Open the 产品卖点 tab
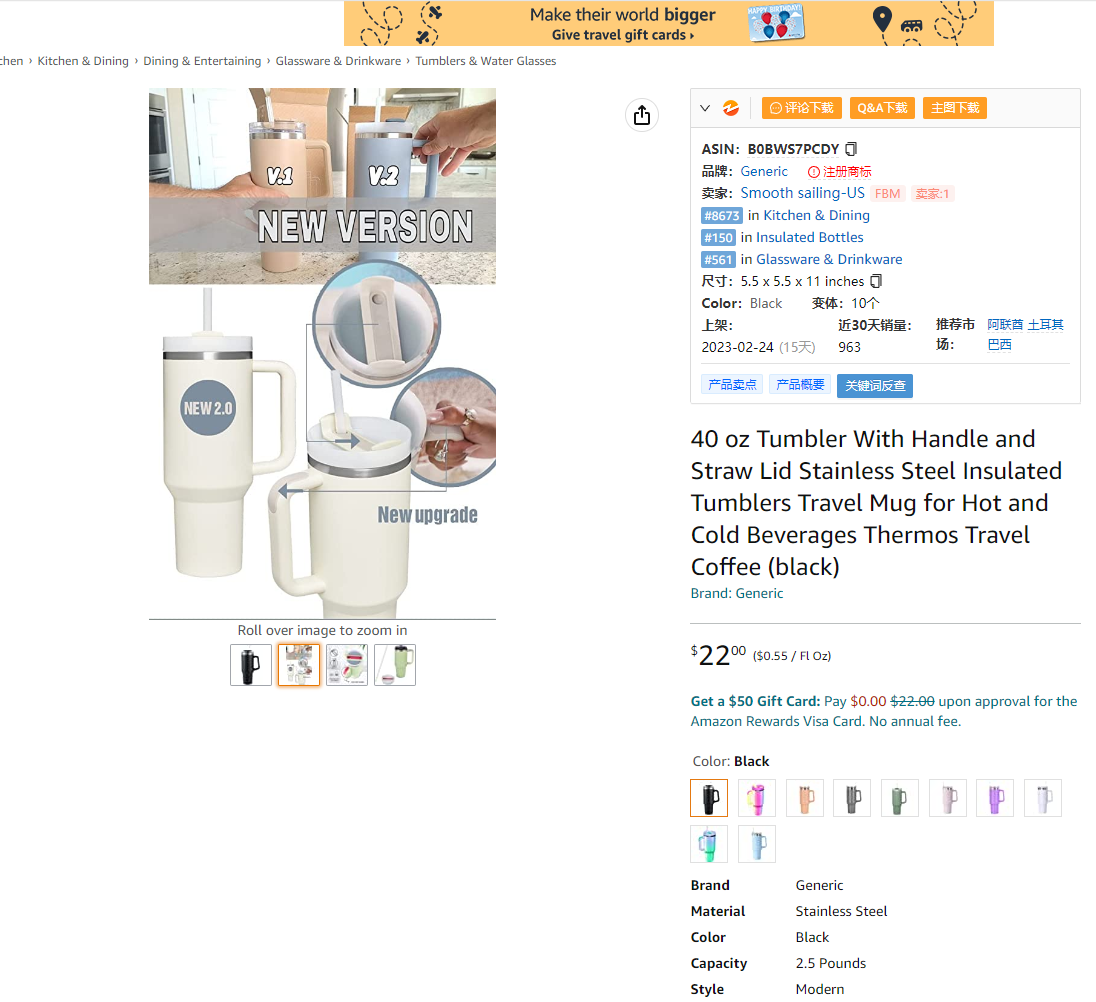 (732, 384)
